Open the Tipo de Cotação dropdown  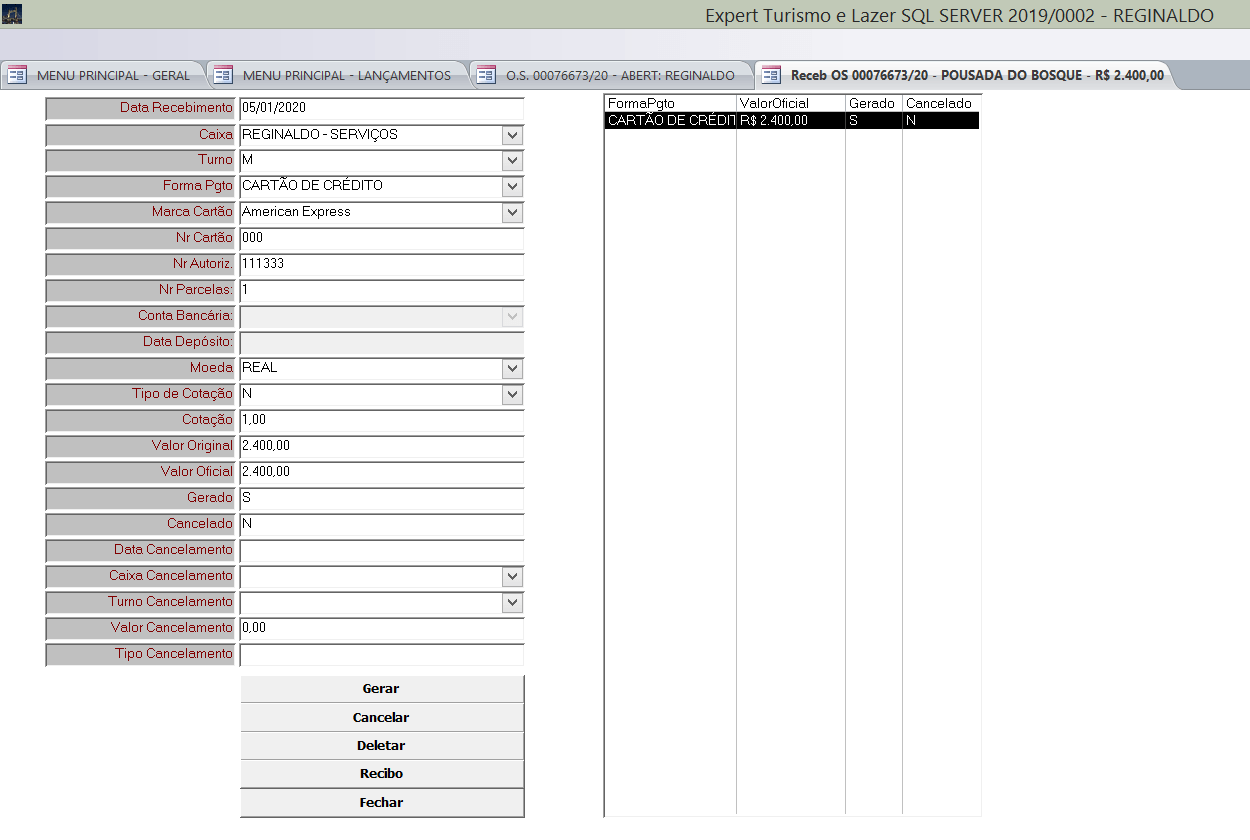[512, 395]
